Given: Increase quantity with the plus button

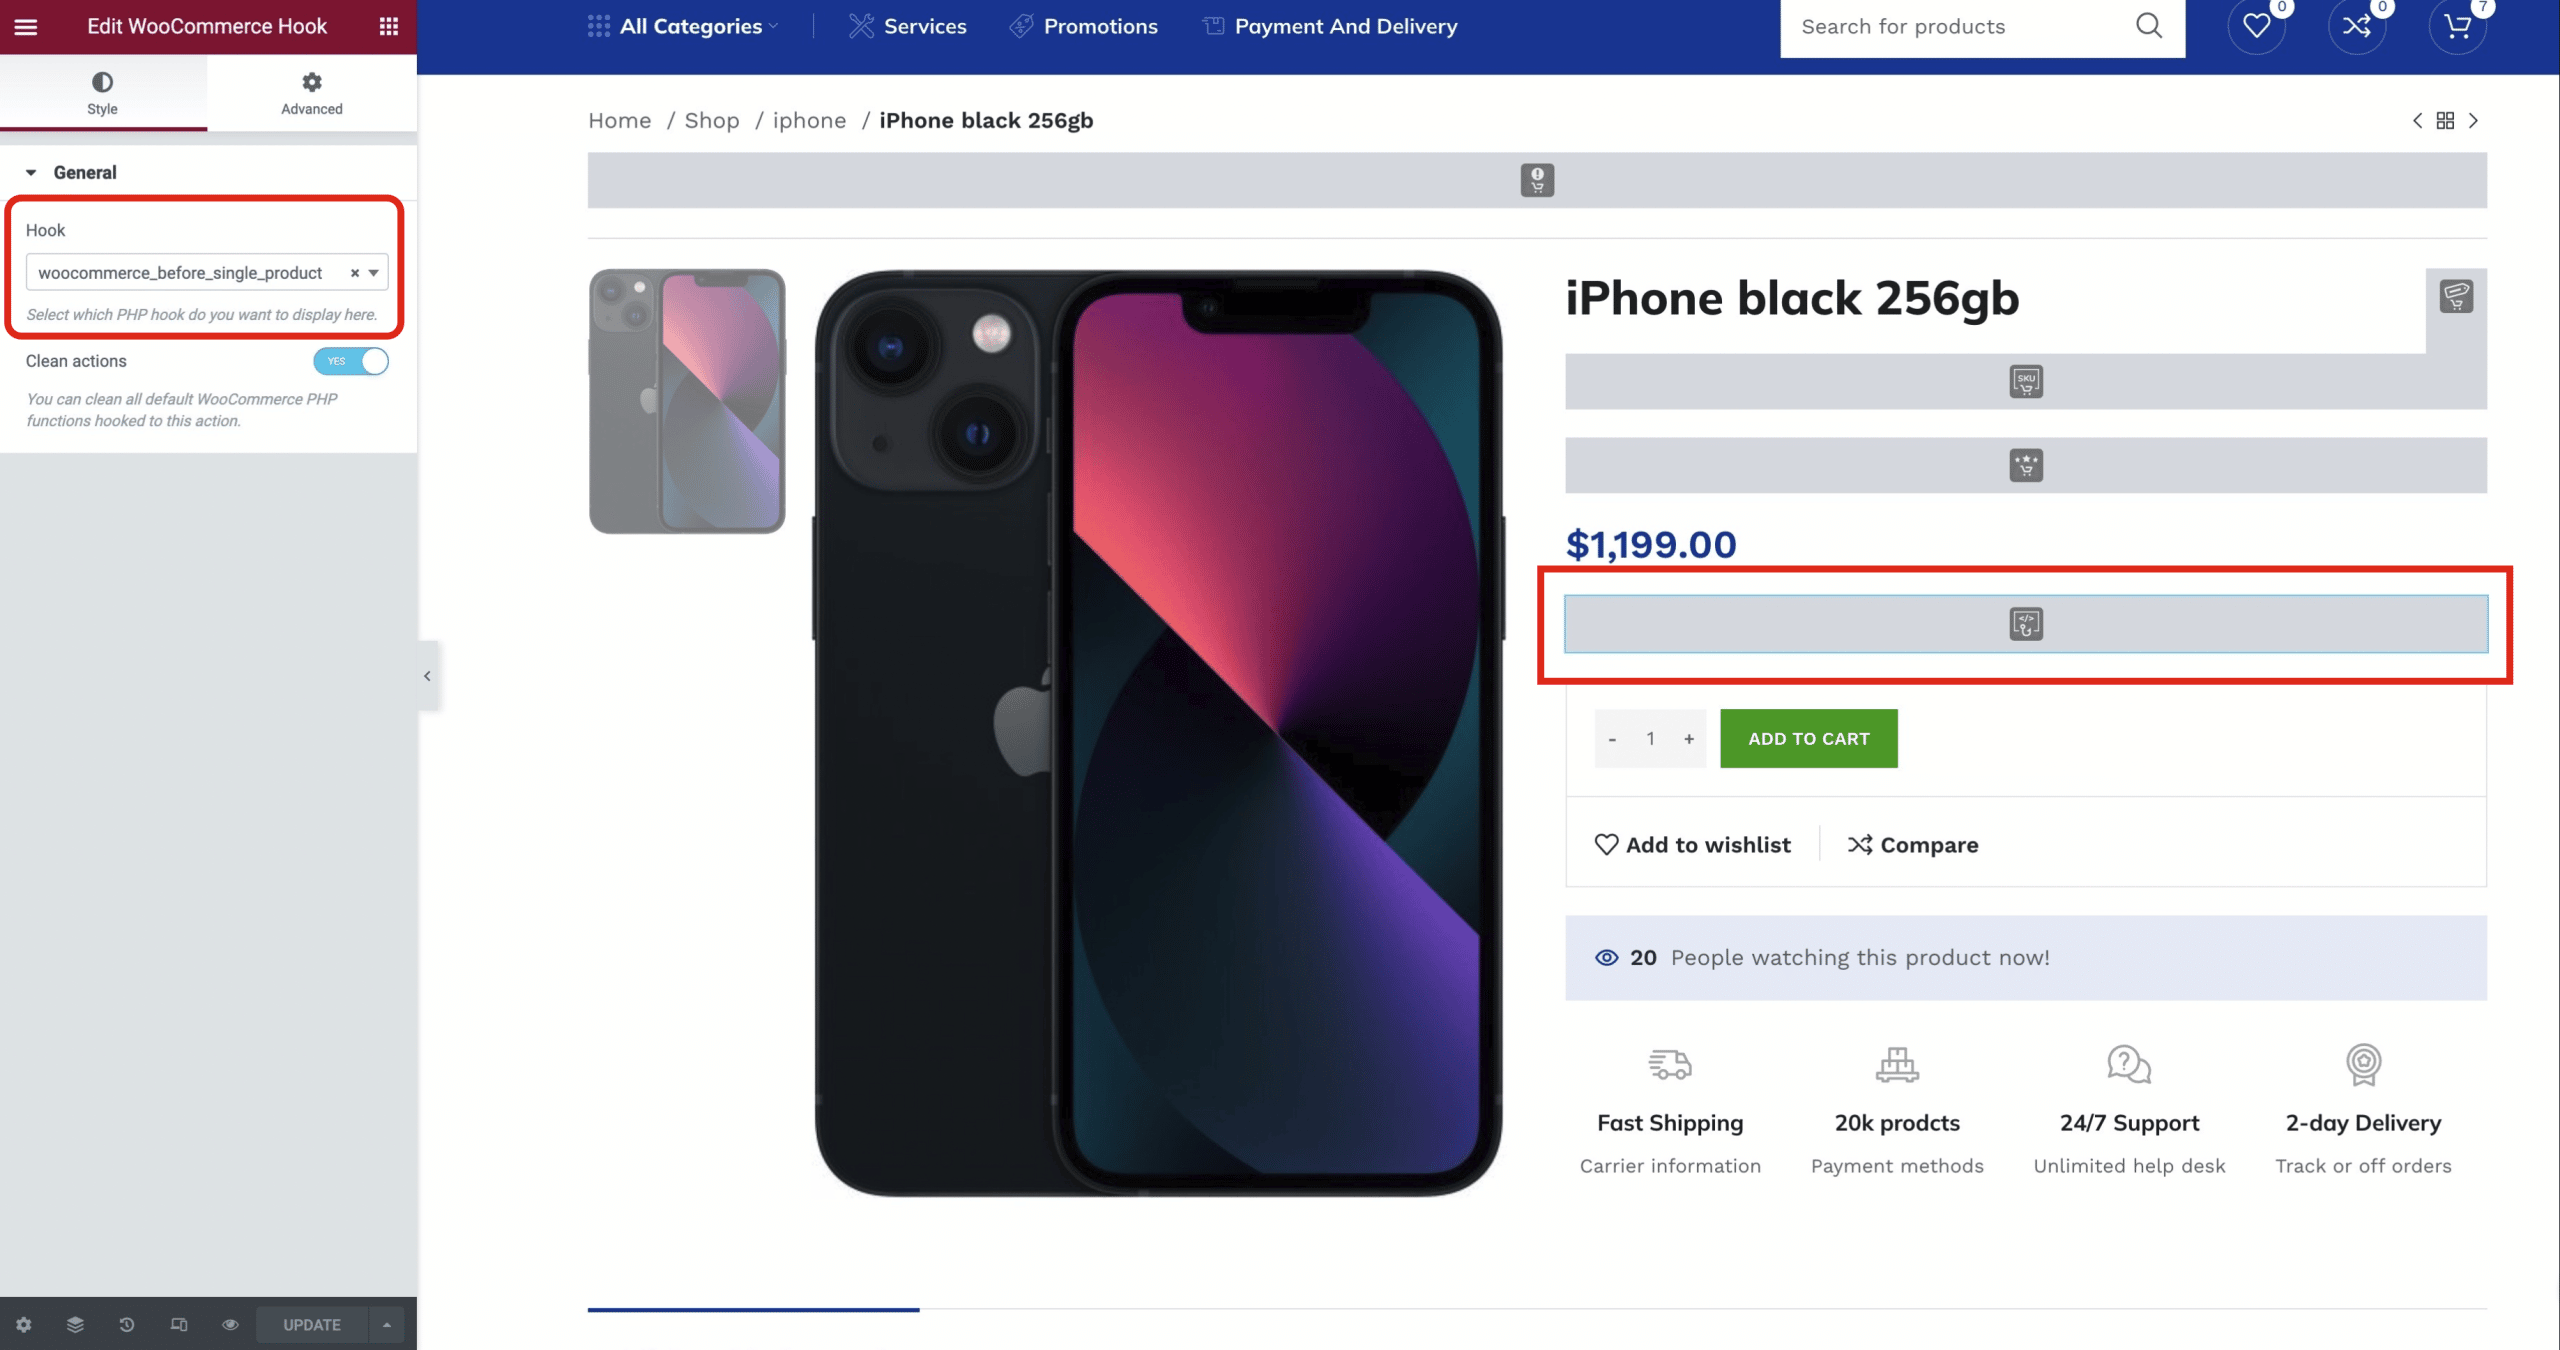Looking at the screenshot, I should (x=1689, y=739).
